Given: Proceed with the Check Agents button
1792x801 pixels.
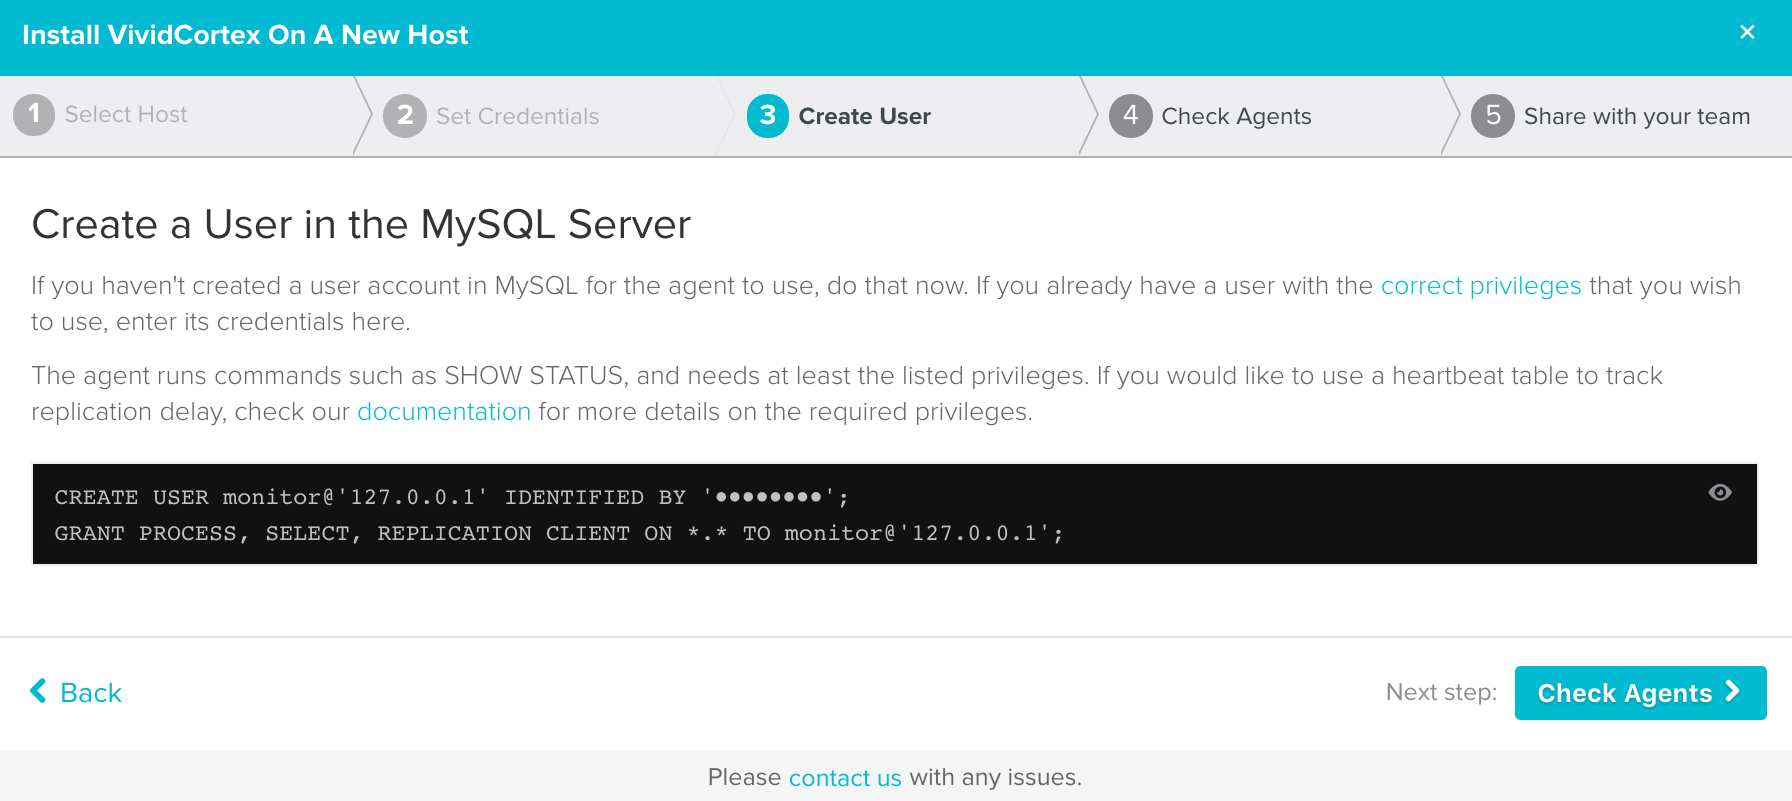Looking at the screenshot, I should tap(1624, 693).
